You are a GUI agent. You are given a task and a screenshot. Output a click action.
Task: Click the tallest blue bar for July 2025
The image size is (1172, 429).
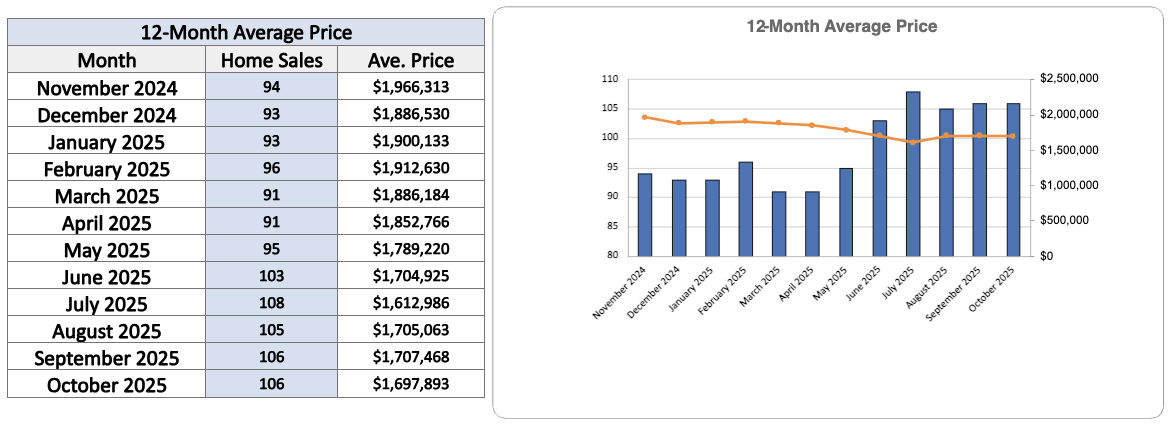(912, 175)
